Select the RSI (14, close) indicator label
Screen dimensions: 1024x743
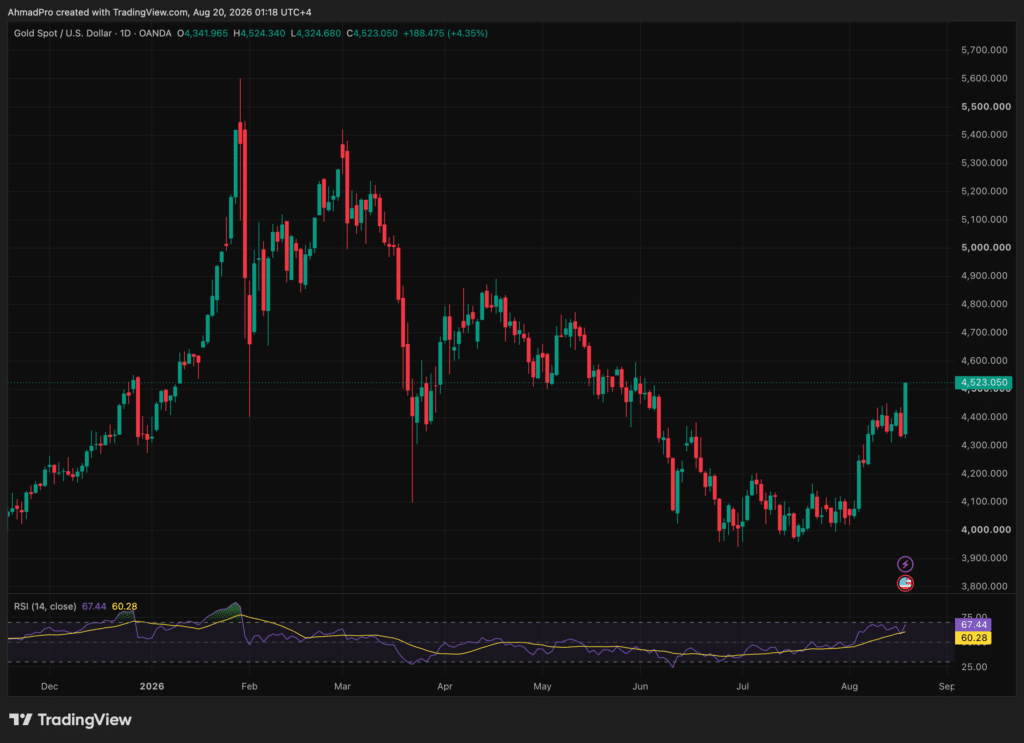45,607
